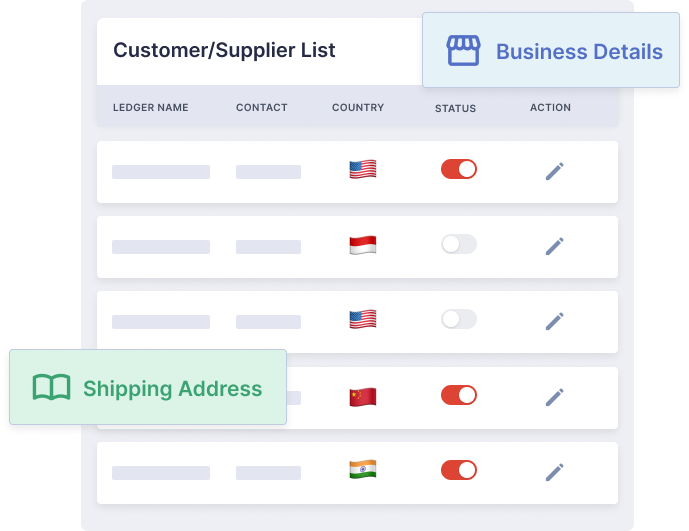Click the COUNTRY column header
This screenshot has width=689, height=531.
(x=358, y=107)
